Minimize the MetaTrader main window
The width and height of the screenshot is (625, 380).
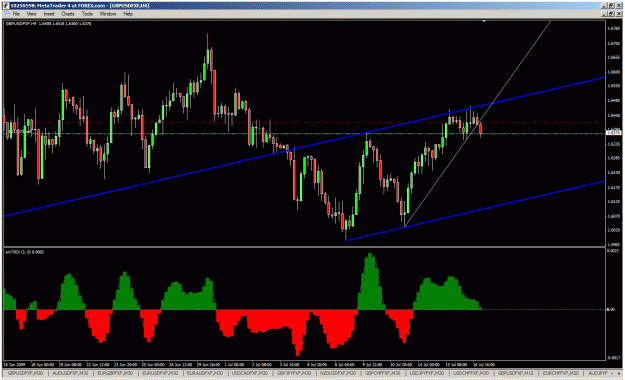(604, 6)
